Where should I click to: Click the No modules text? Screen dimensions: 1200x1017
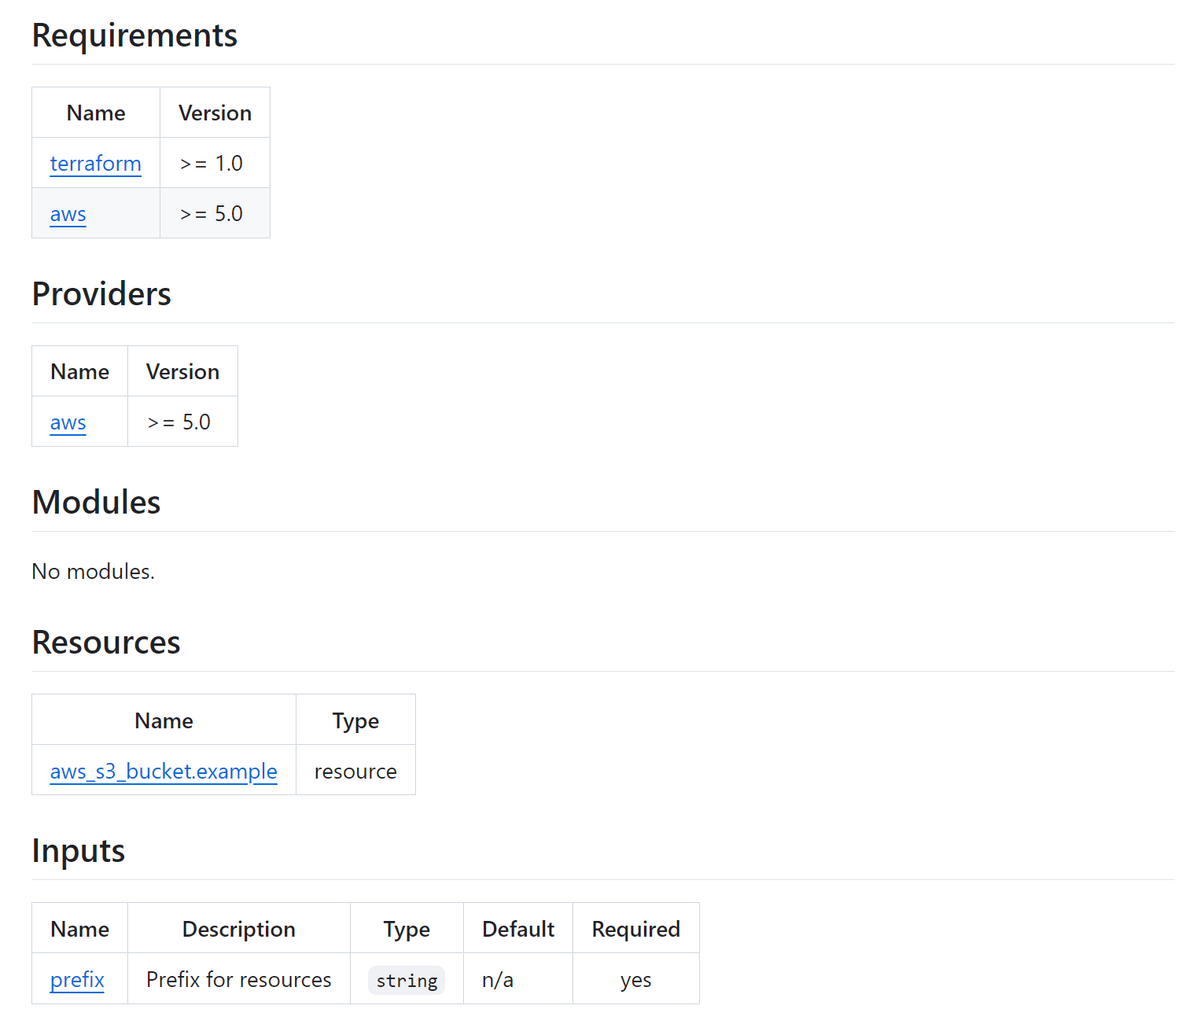(x=93, y=571)
